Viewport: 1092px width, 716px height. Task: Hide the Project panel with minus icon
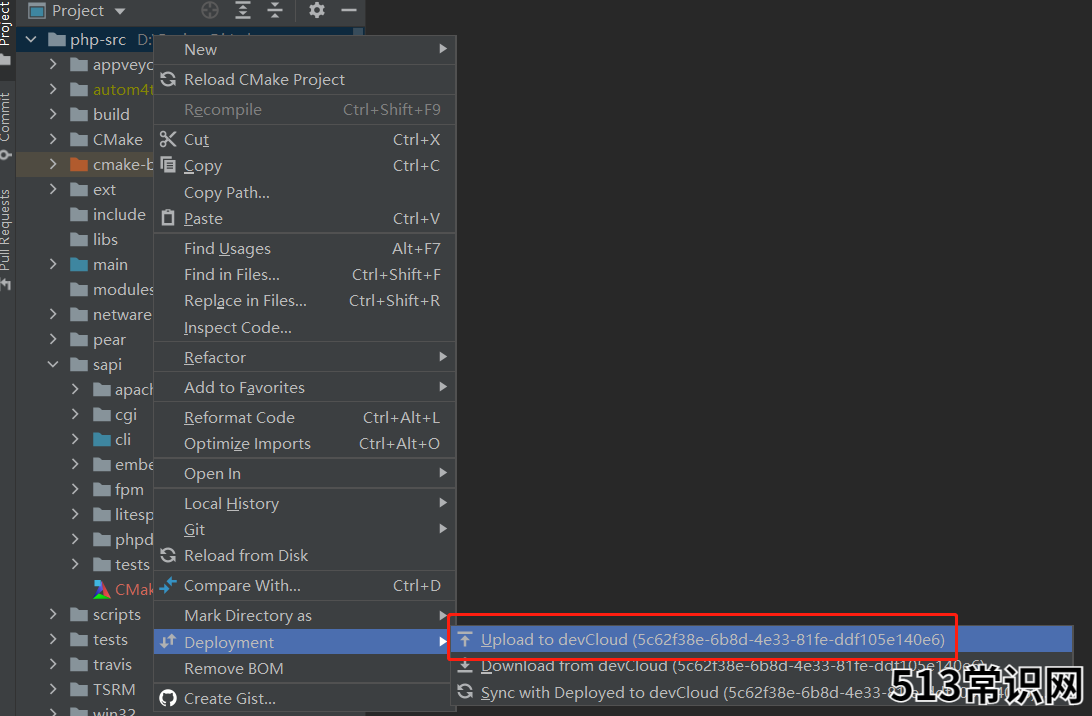[x=349, y=10]
